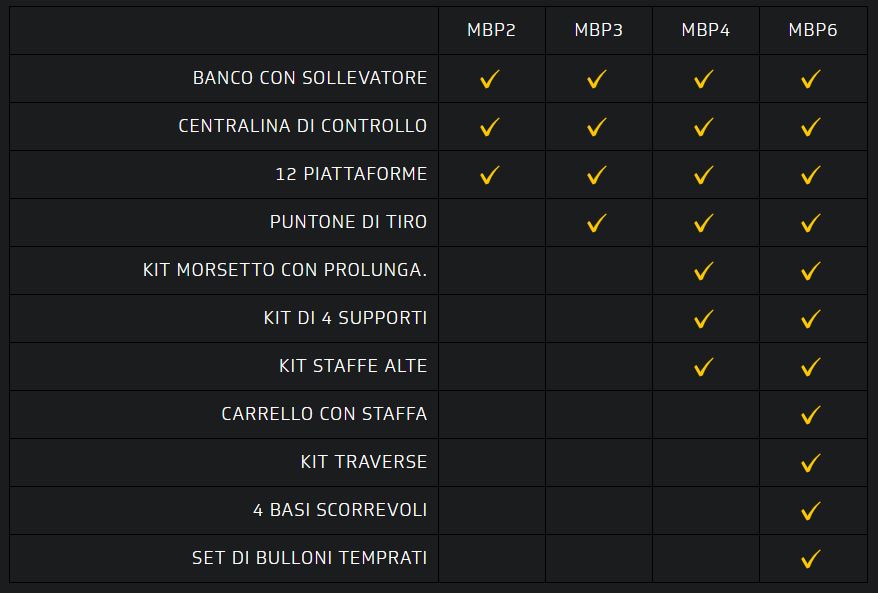Viewport: 878px width, 593px height.
Task: Click the Puntone di Tiro label
Action: (x=348, y=222)
